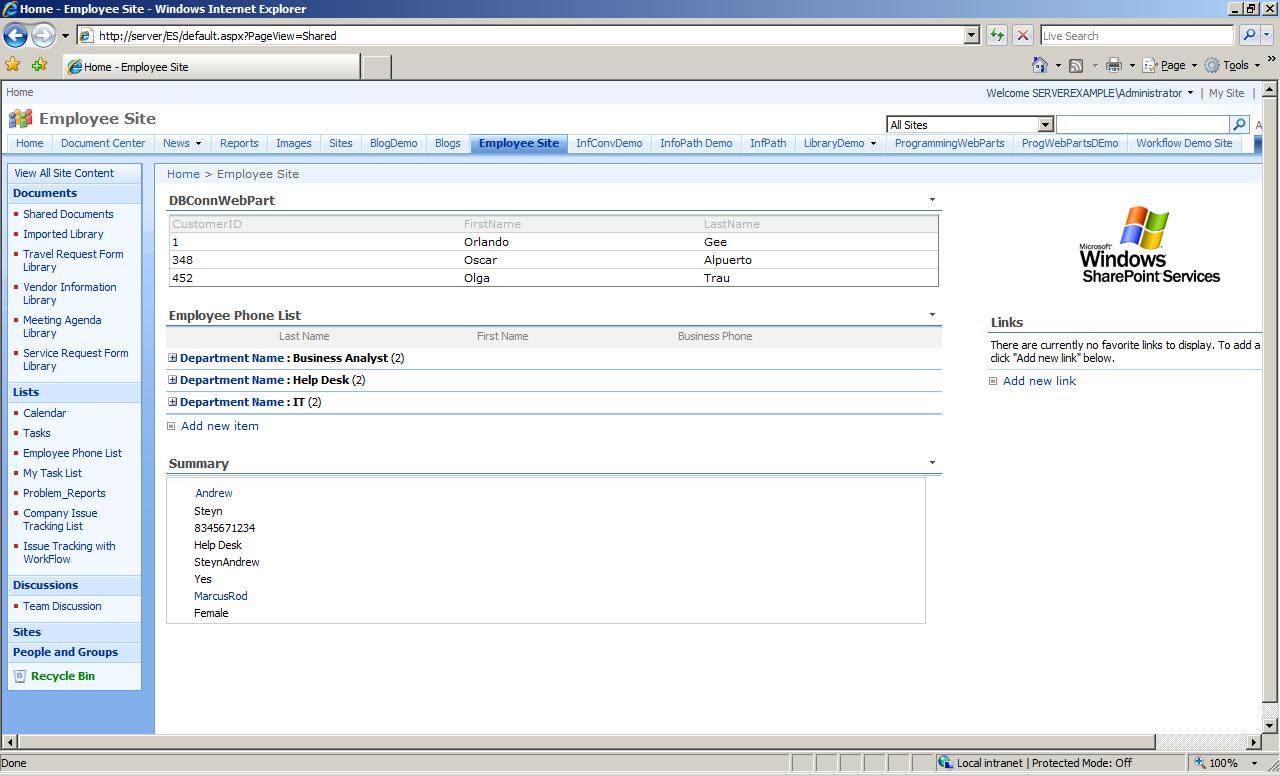Click the browser Back arrow button

(15, 35)
